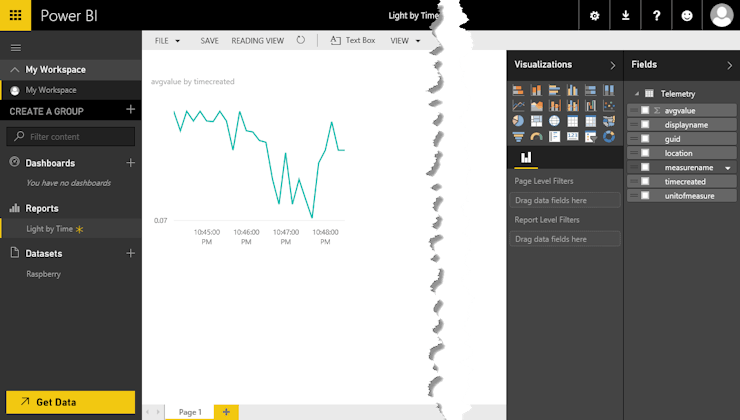Insert a Text Box

click(x=353, y=41)
